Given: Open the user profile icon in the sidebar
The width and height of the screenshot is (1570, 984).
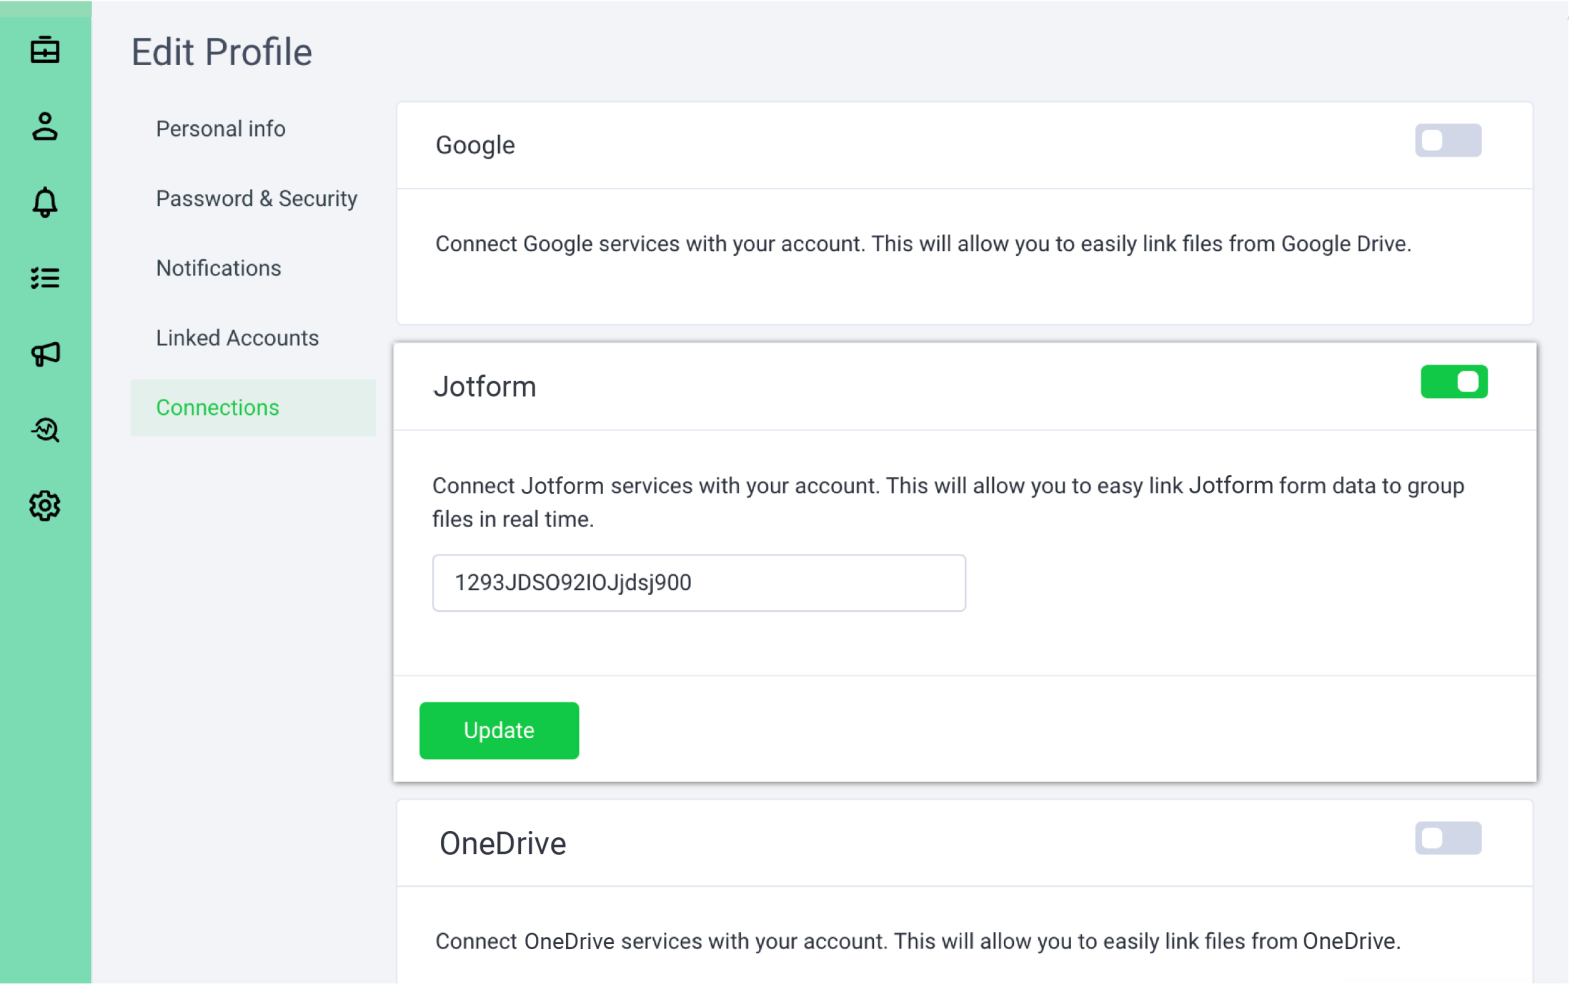Looking at the screenshot, I should click(45, 127).
